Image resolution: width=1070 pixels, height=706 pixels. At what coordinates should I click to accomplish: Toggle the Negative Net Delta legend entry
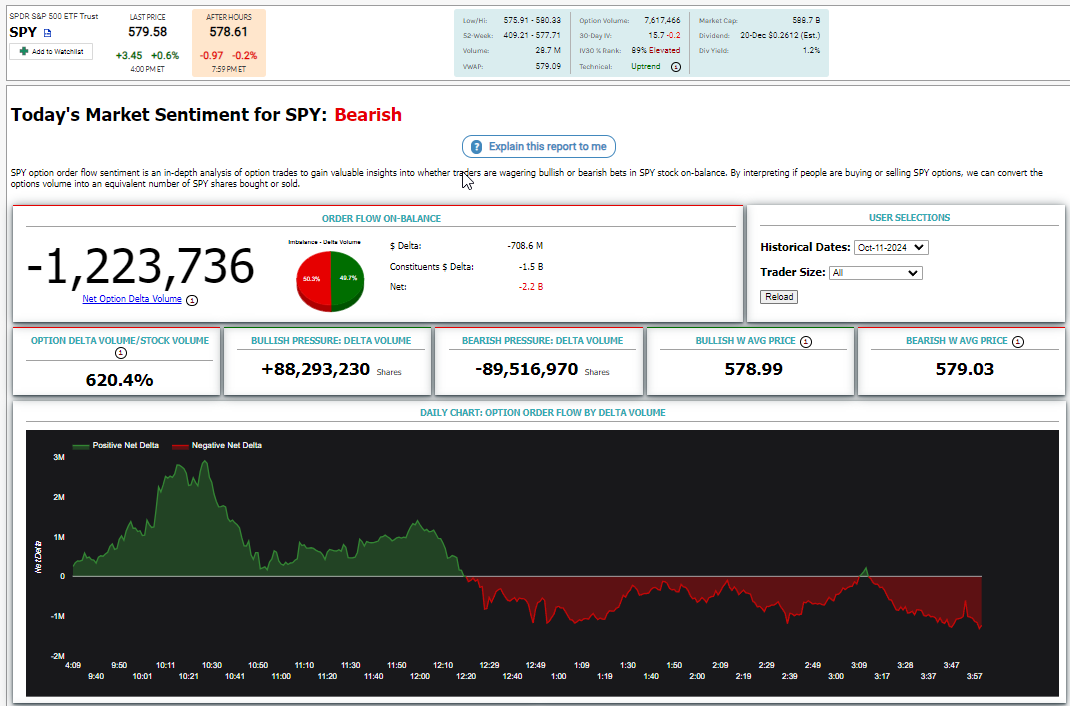click(x=217, y=445)
